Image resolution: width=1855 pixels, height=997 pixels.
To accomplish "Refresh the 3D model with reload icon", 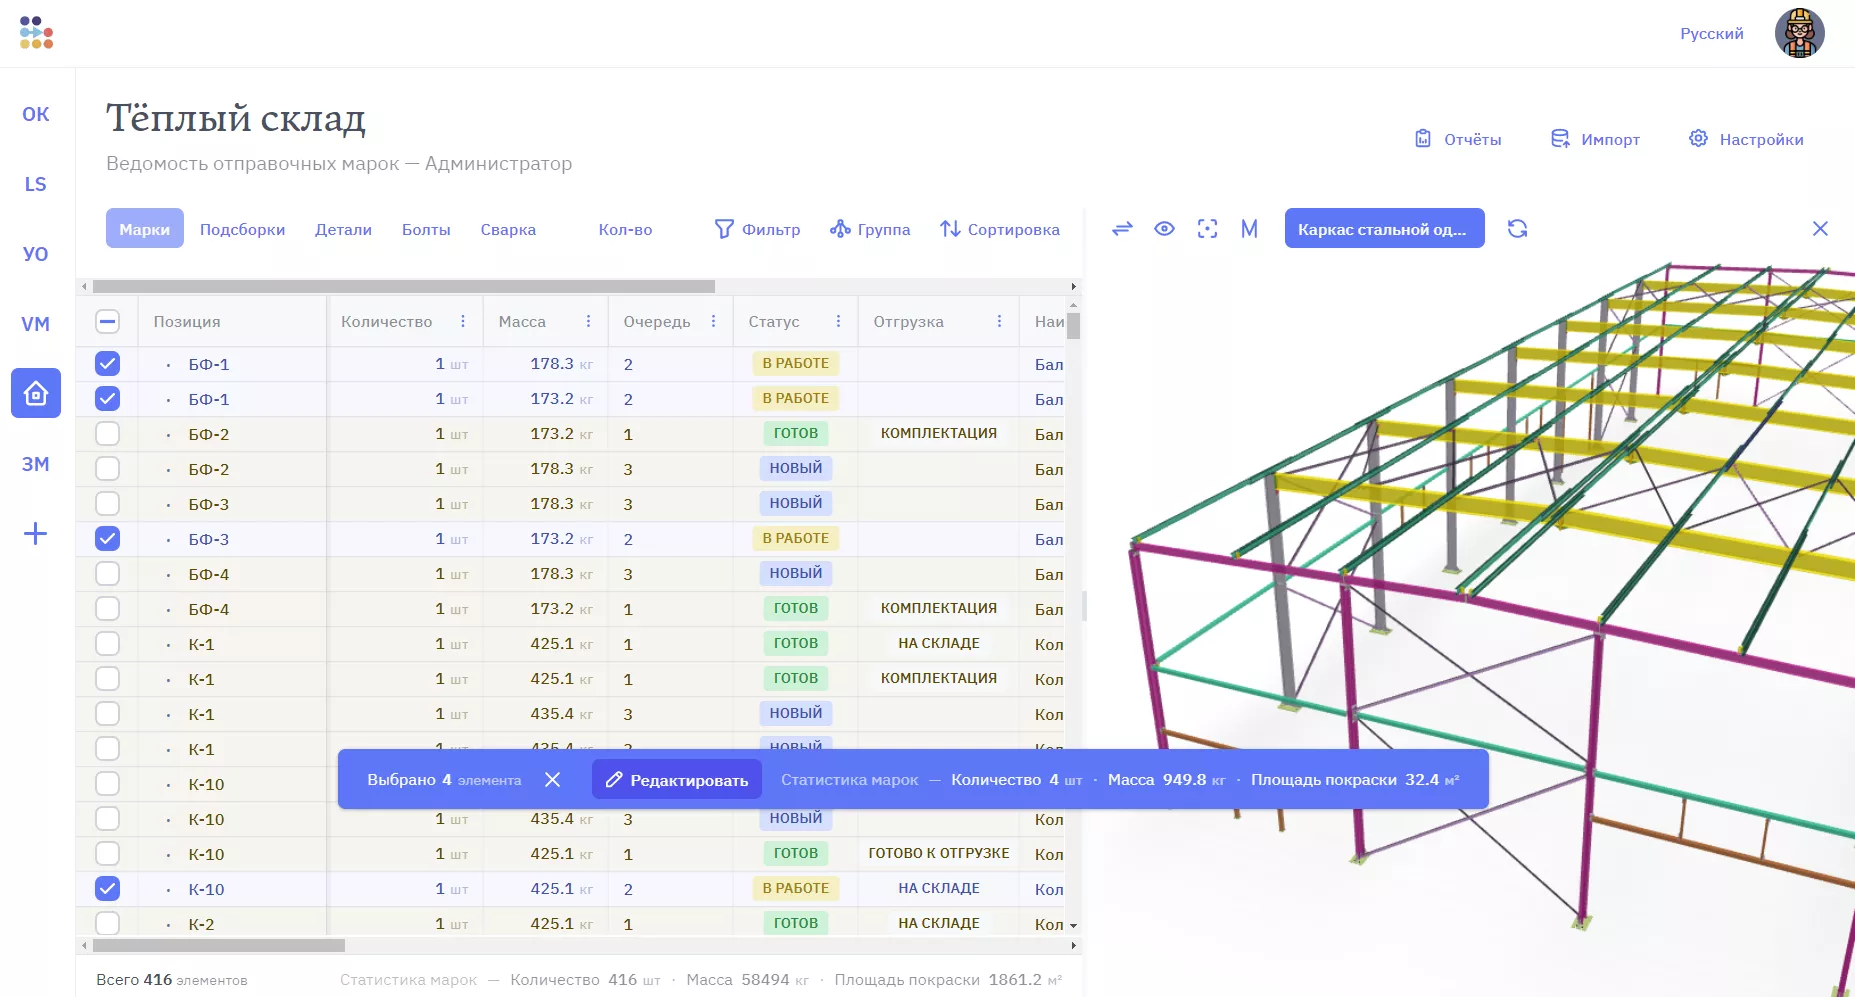I will 1517,229.
